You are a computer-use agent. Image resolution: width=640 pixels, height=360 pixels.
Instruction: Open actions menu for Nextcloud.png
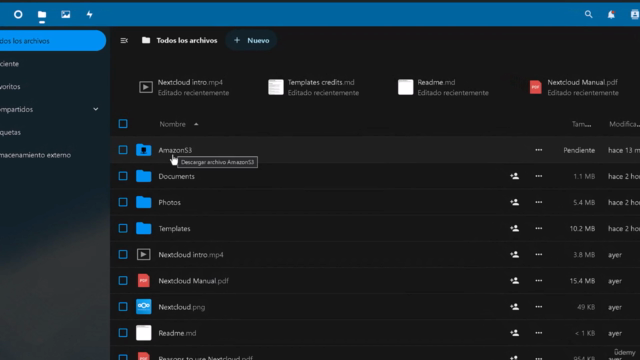coord(539,307)
